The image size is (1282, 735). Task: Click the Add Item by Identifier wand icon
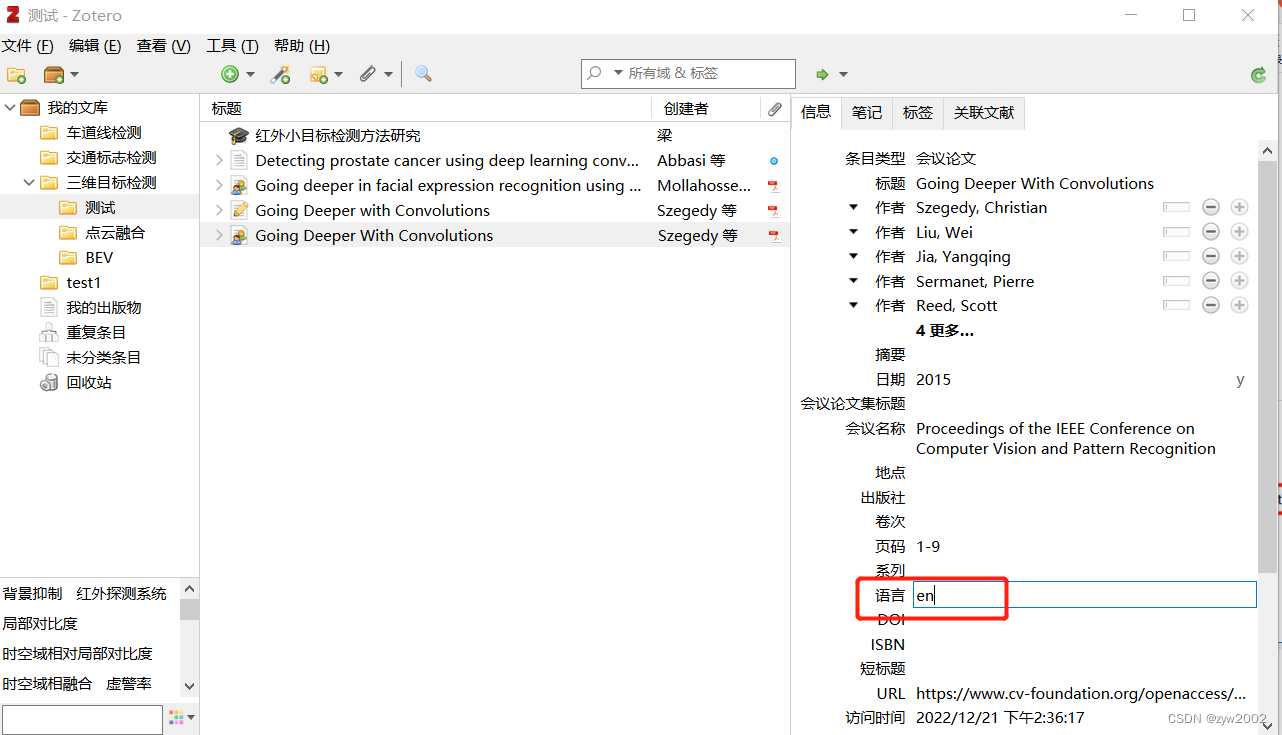coord(281,74)
